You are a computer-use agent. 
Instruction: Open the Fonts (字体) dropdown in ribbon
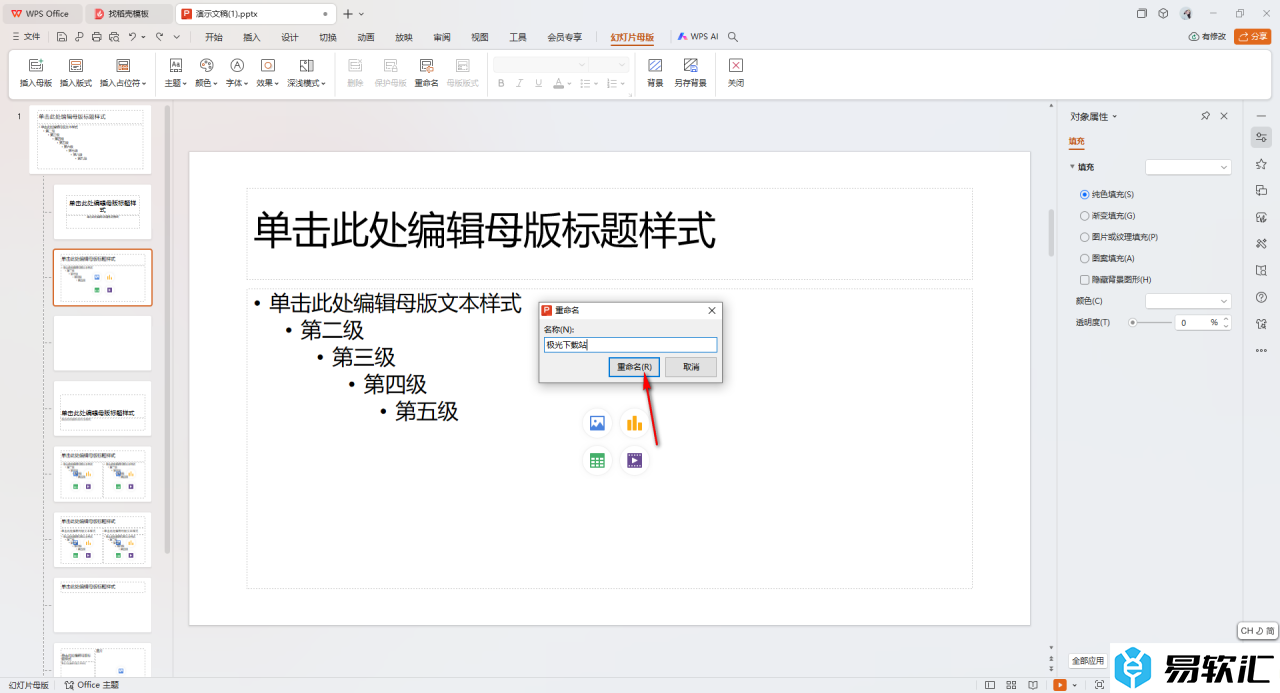(237, 83)
